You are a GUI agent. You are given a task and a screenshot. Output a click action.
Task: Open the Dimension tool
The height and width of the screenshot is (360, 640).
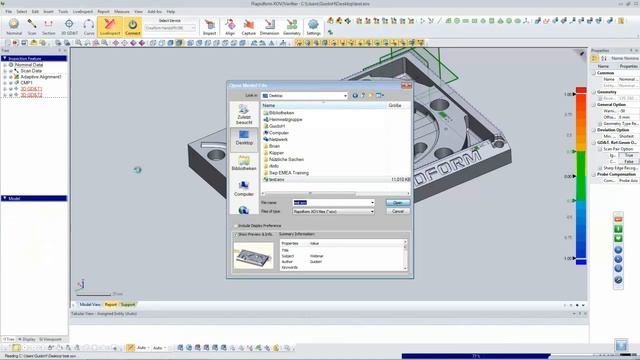pos(269,27)
